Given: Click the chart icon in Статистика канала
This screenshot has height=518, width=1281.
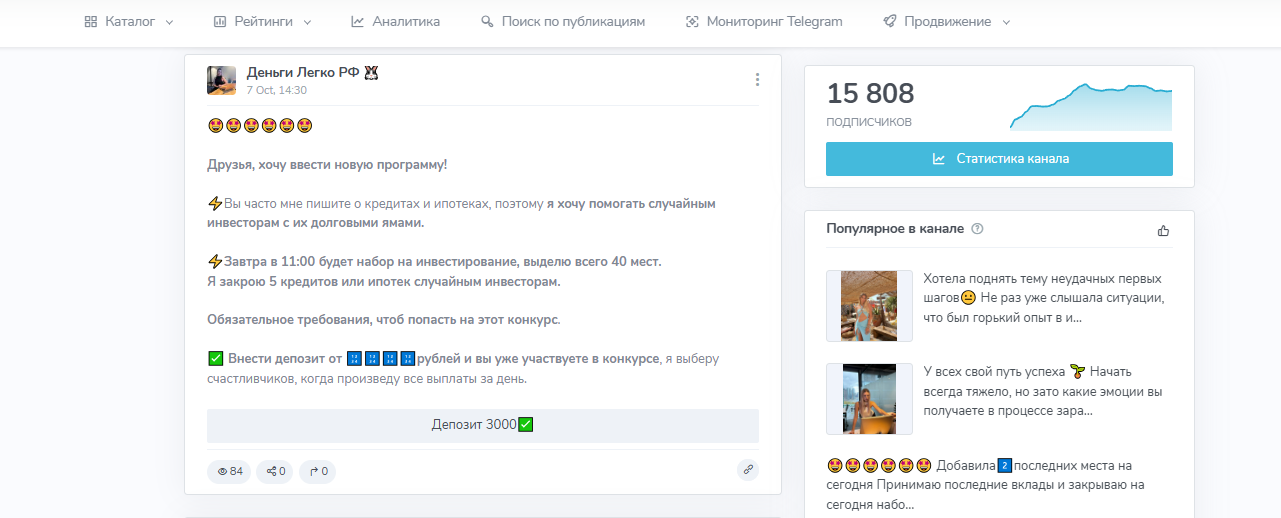Looking at the screenshot, I should pos(939,159).
